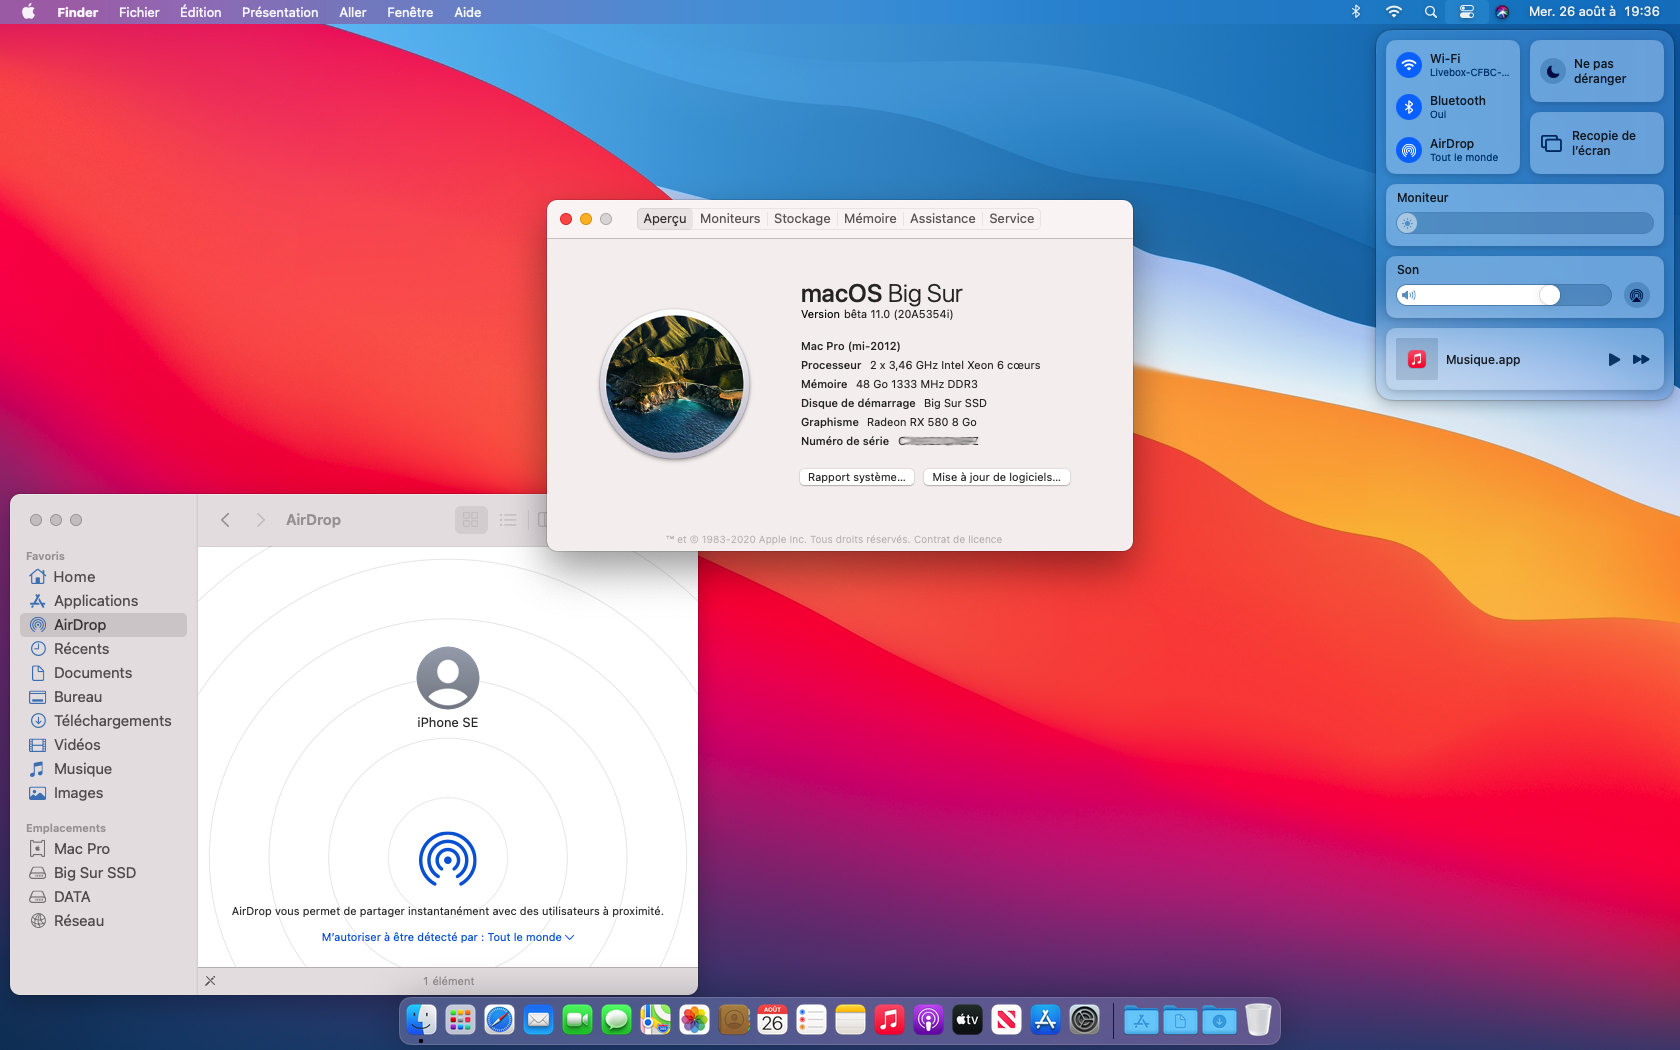This screenshot has height=1050, width=1680.
Task: Open M'autoriser à être détecté par dropdown
Action: [x=448, y=938]
